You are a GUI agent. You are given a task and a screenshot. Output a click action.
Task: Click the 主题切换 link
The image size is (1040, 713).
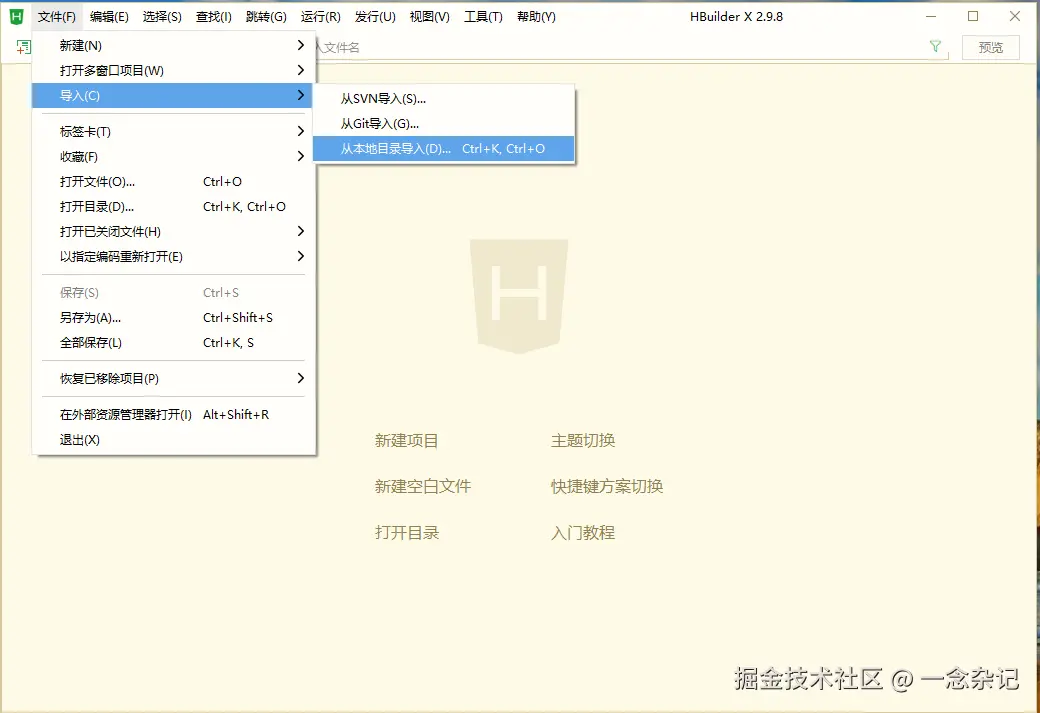click(x=582, y=440)
